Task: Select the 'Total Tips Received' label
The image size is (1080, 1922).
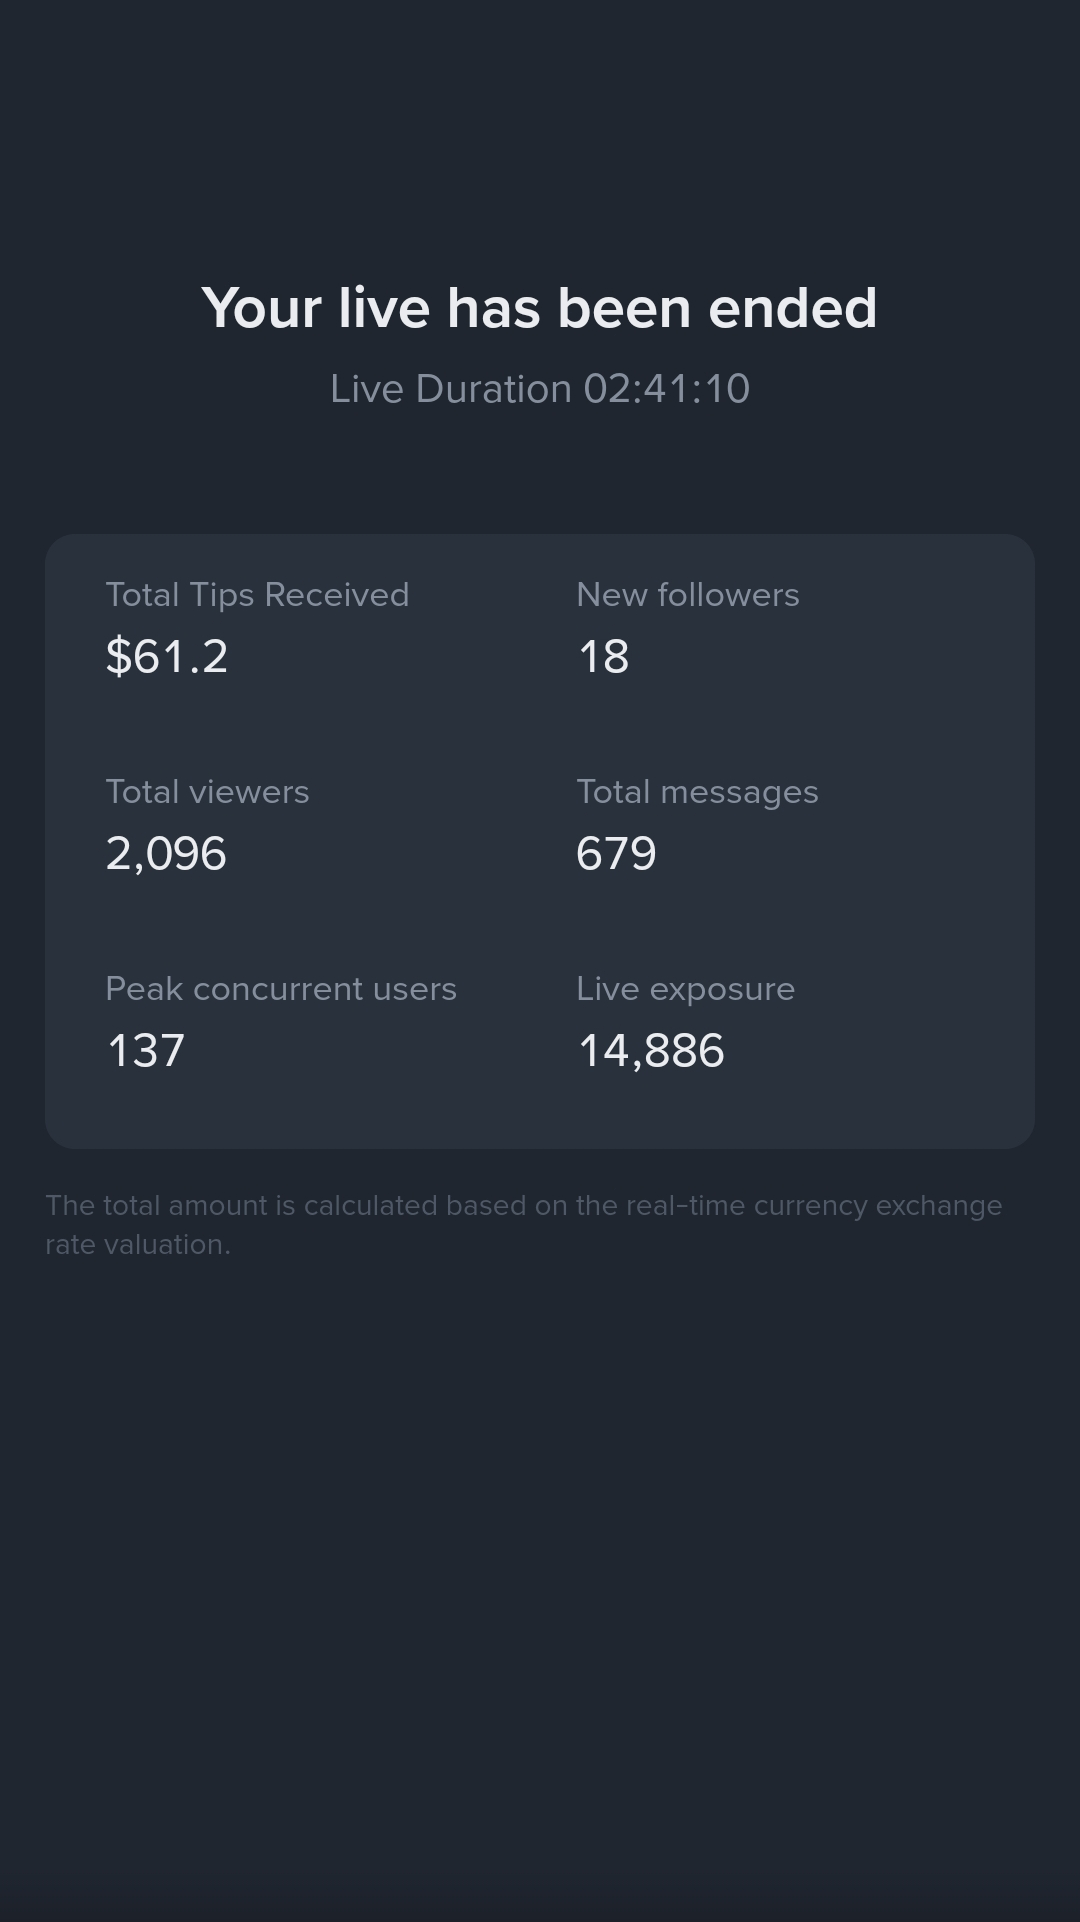Action: point(257,595)
